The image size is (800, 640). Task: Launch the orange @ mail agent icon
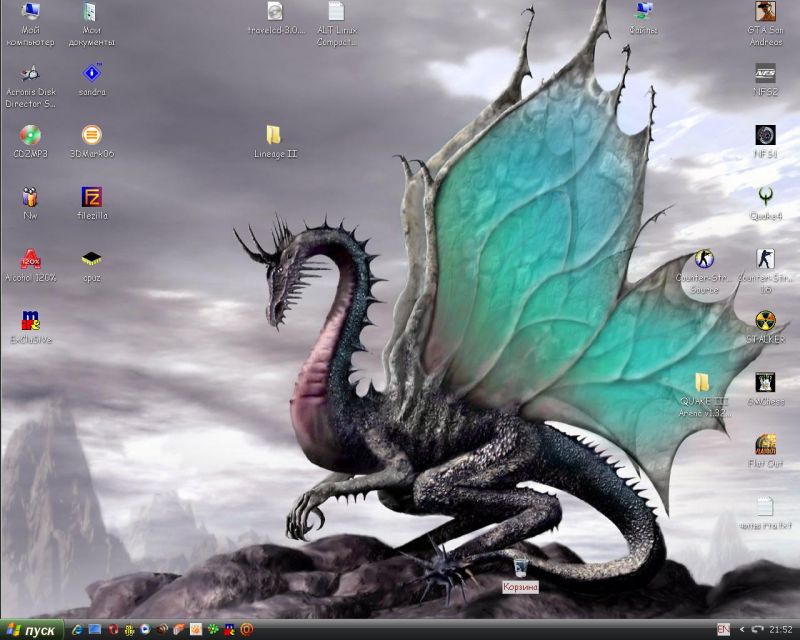pyautogui.click(x=246, y=630)
